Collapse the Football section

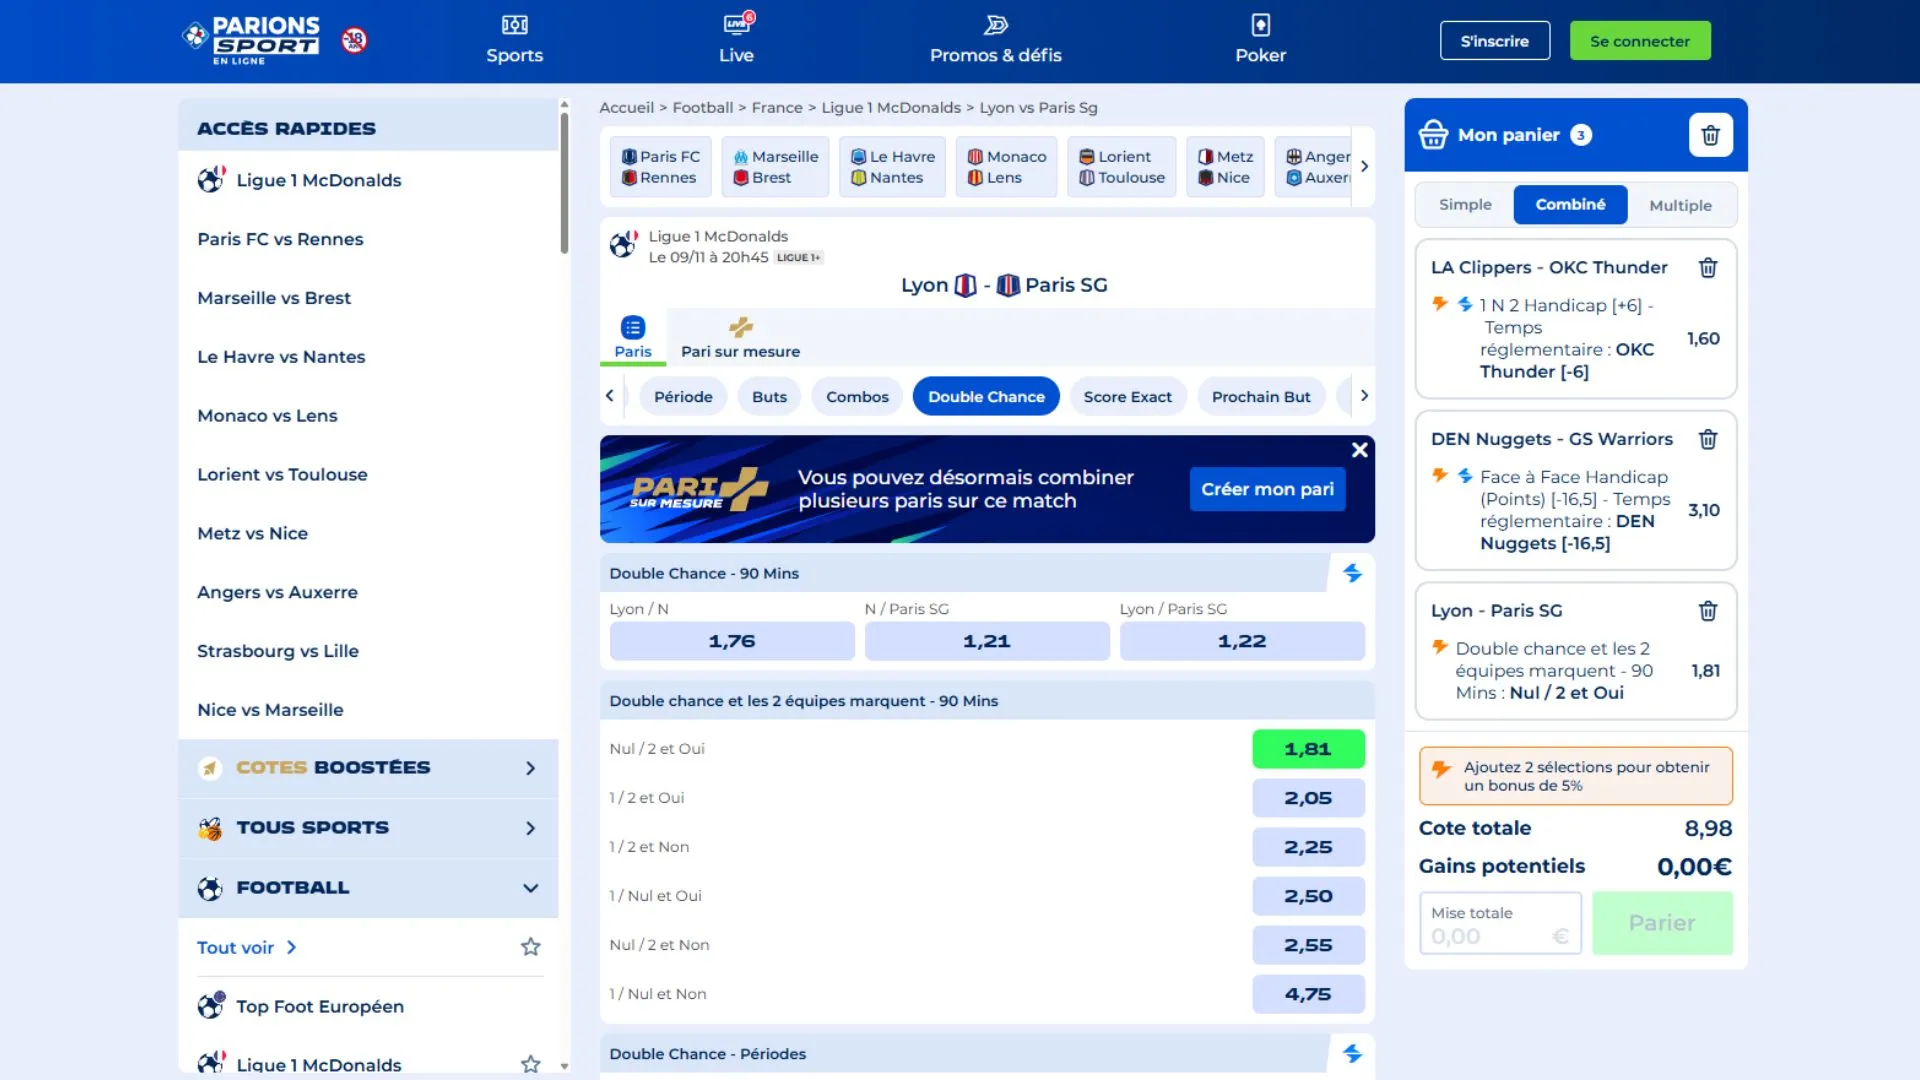click(530, 886)
